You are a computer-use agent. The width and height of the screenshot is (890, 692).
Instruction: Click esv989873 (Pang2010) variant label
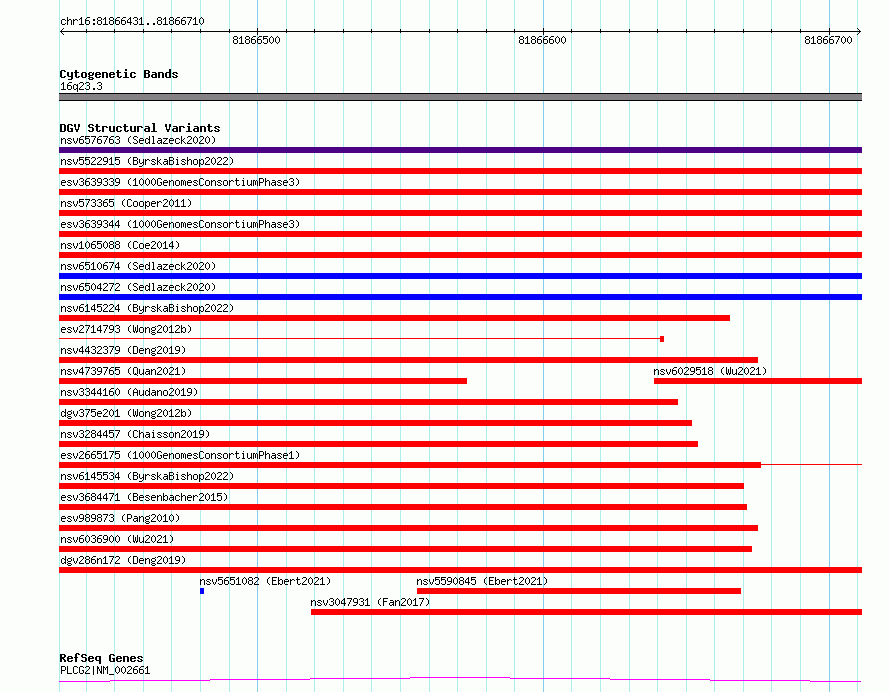120,518
